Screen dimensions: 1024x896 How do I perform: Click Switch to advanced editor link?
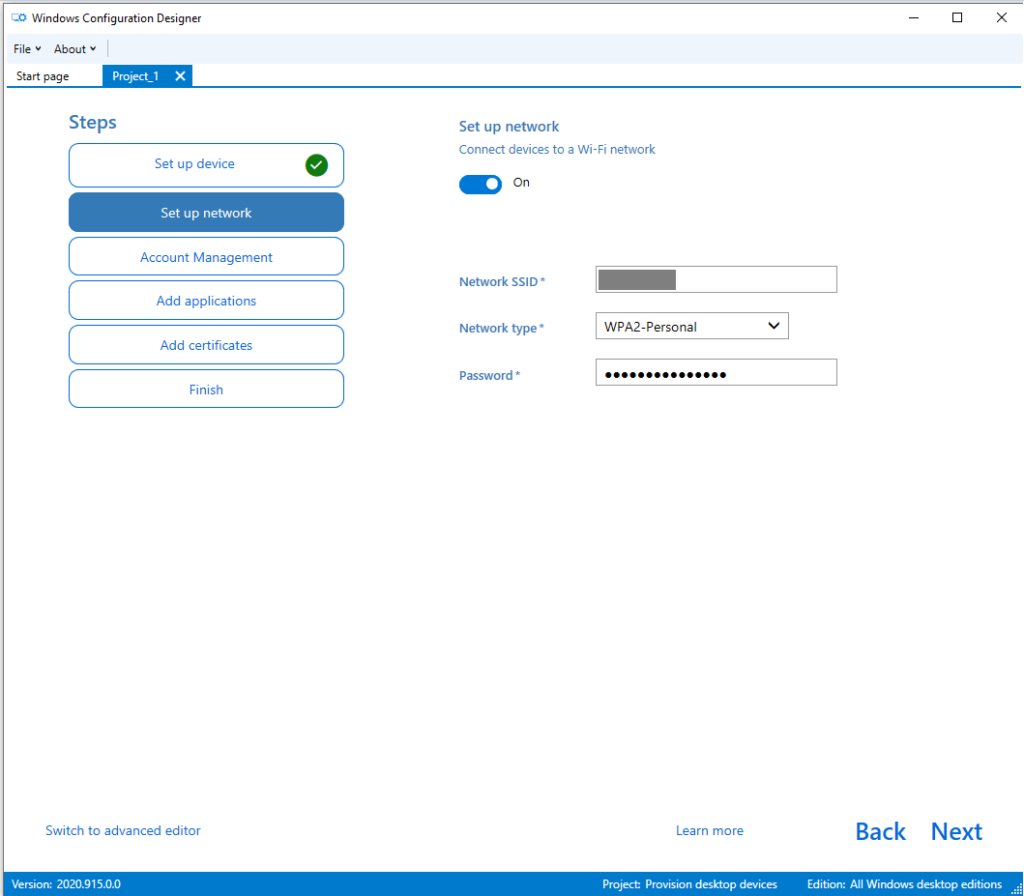(x=123, y=831)
